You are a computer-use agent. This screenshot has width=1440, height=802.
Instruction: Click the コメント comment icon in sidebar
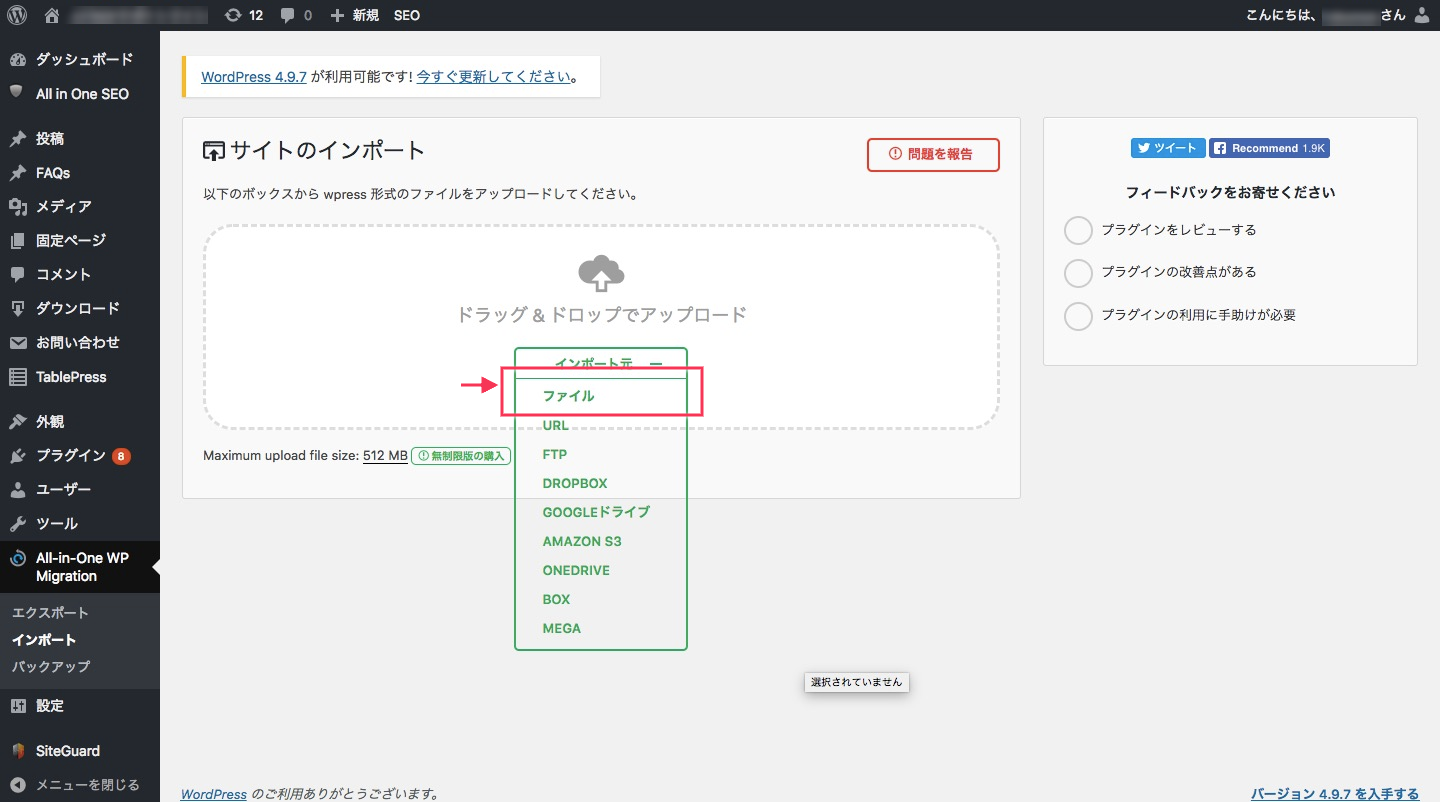[17, 274]
